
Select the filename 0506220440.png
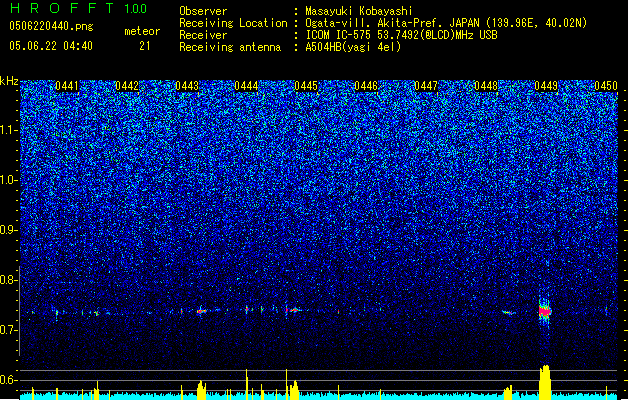tap(51, 26)
